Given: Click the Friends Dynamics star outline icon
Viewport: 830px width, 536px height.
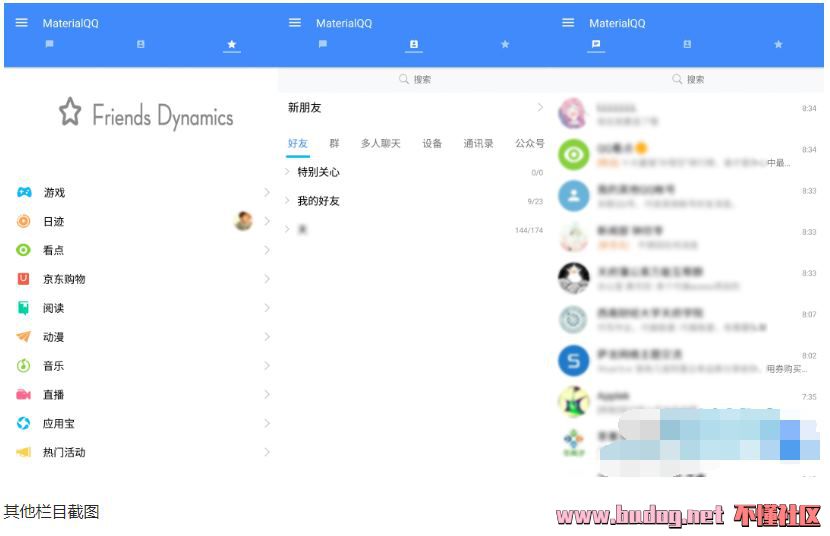Looking at the screenshot, I should coord(70,112).
